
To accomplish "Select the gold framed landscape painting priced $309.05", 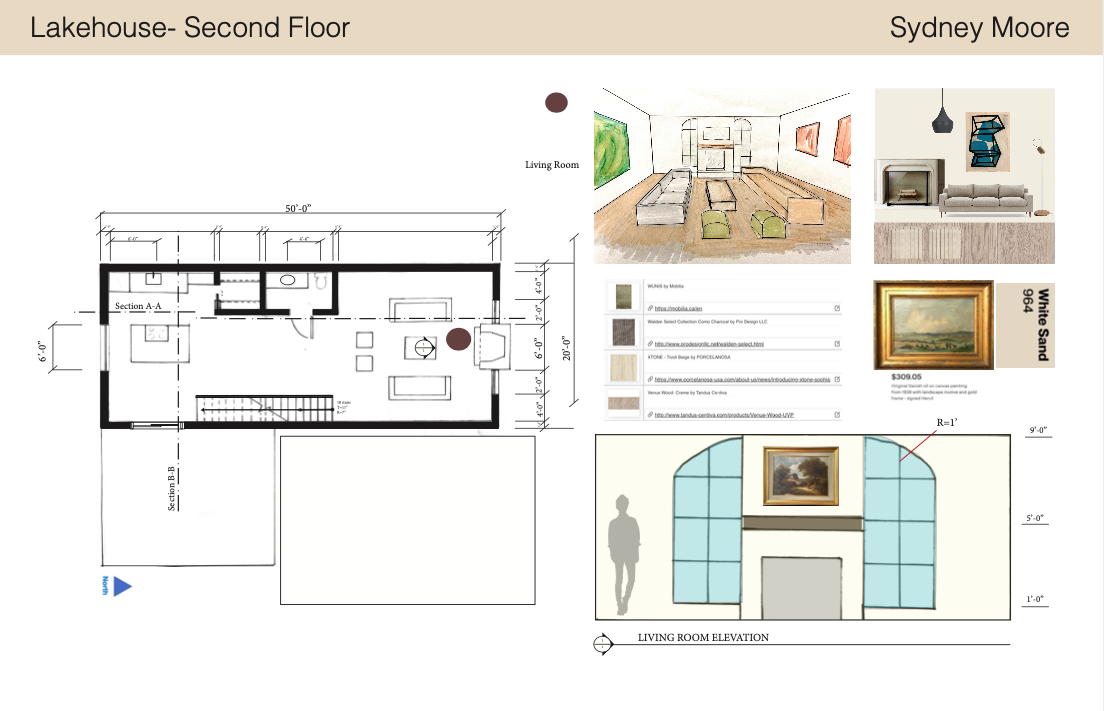I will (x=934, y=325).
